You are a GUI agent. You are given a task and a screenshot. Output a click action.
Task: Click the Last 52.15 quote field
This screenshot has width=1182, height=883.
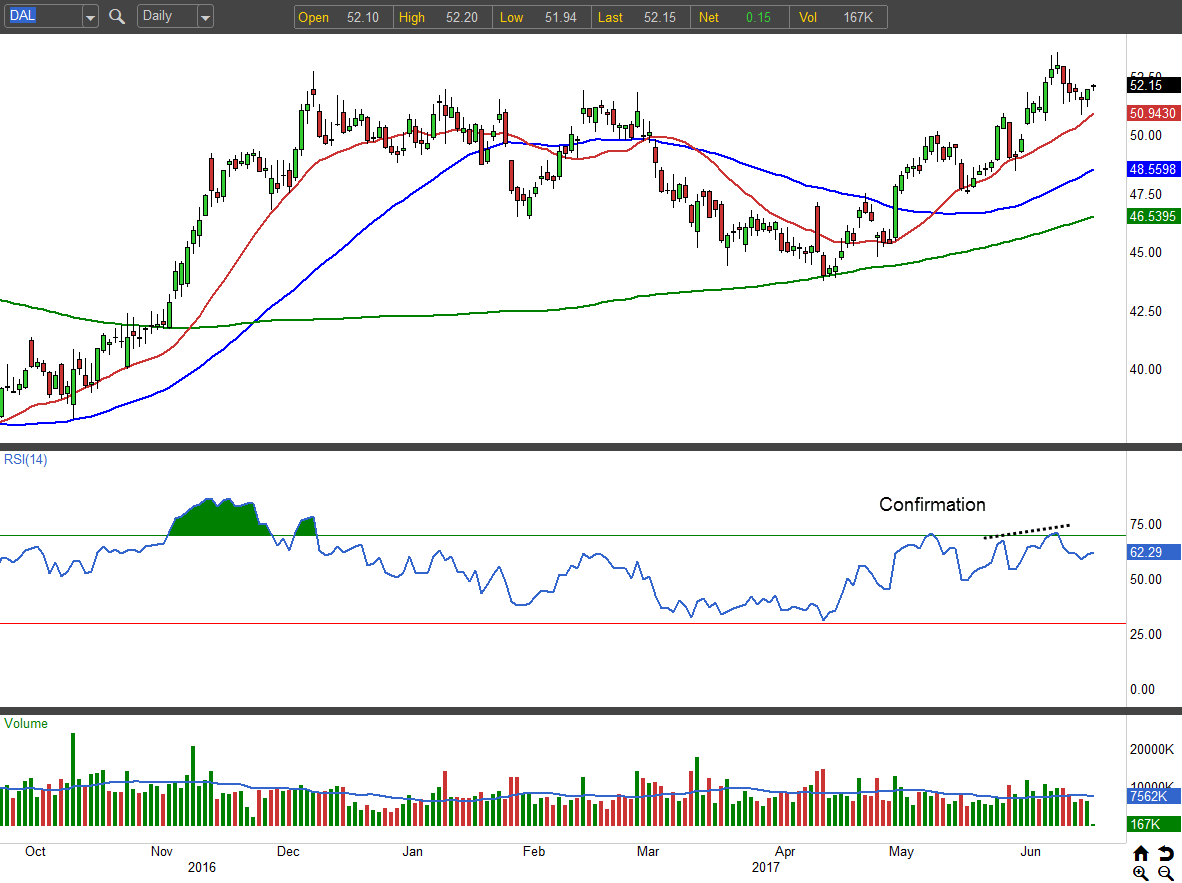(641, 17)
